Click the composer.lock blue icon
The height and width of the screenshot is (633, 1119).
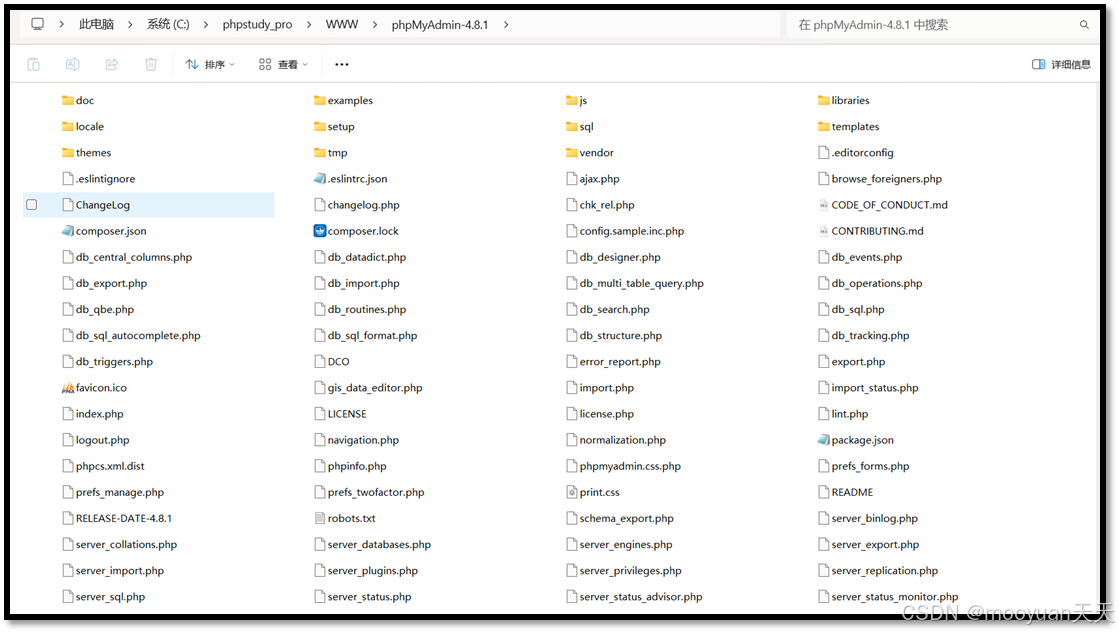pos(320,231)
